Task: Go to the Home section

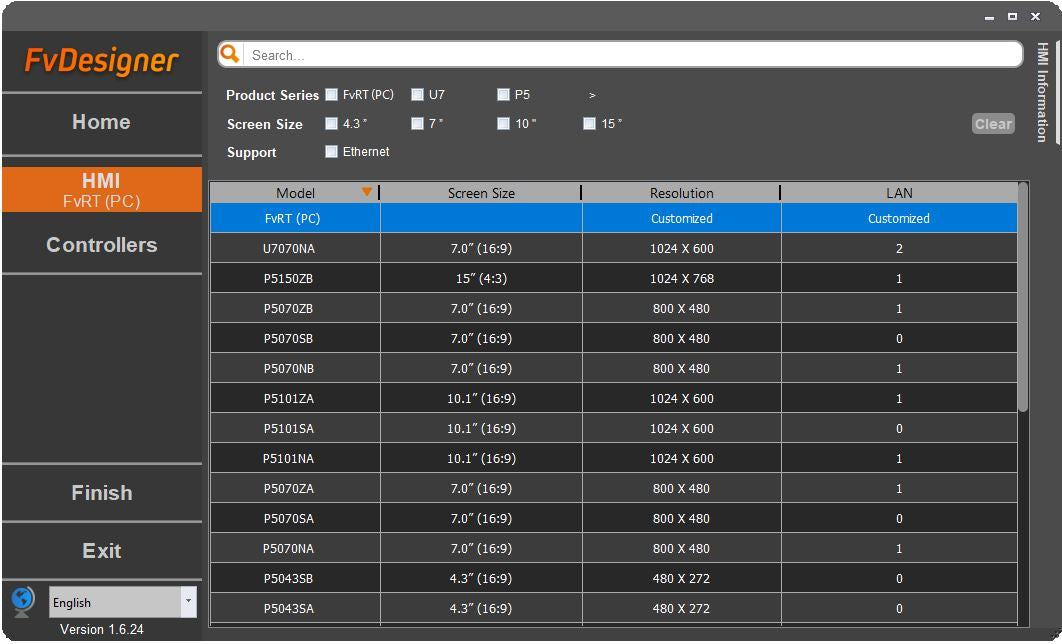Action: [x=101, y=122]
